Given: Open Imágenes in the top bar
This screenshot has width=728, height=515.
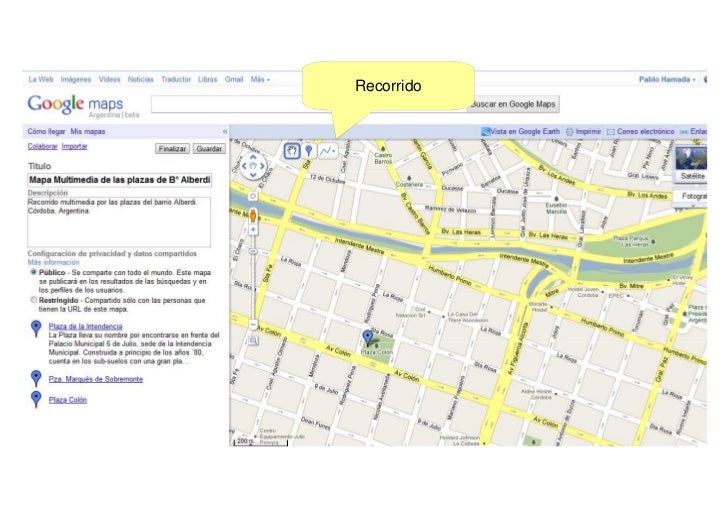Looking at the screenshot, I should click(x=76, y=79).
